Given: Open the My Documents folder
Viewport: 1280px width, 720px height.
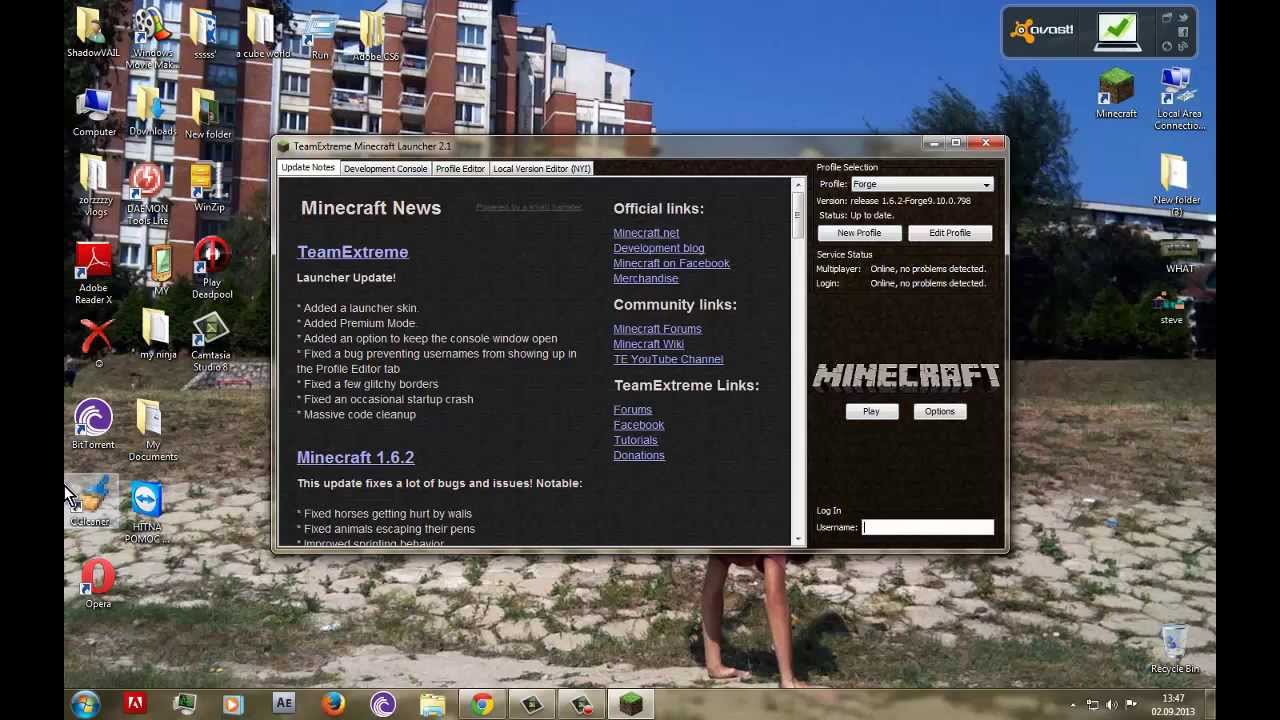Looking at the screenshot, I should pos(152,430).
